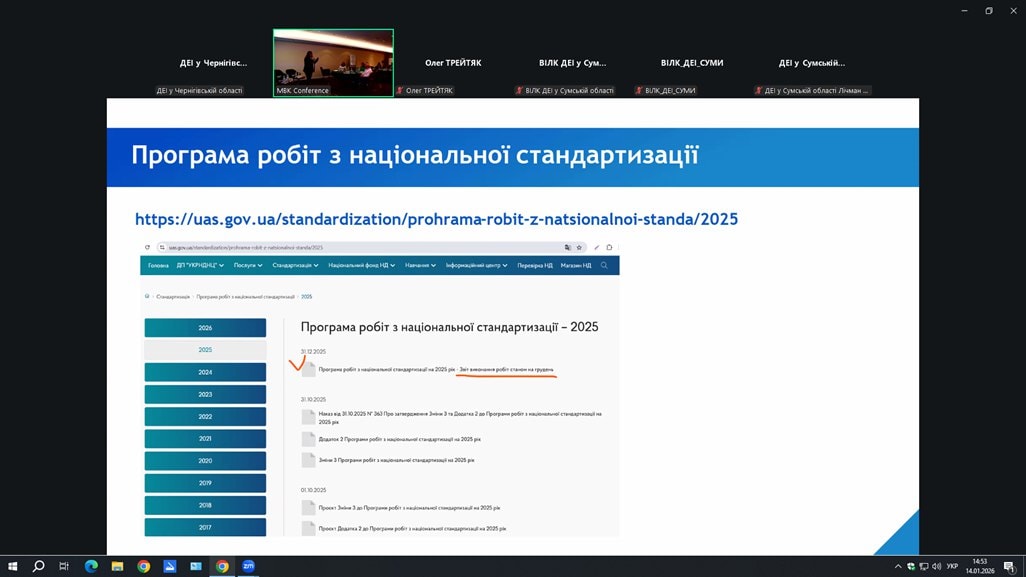1026x577 pixels.
Task: Open Task View from the taskbar
Action: point(65,566)
